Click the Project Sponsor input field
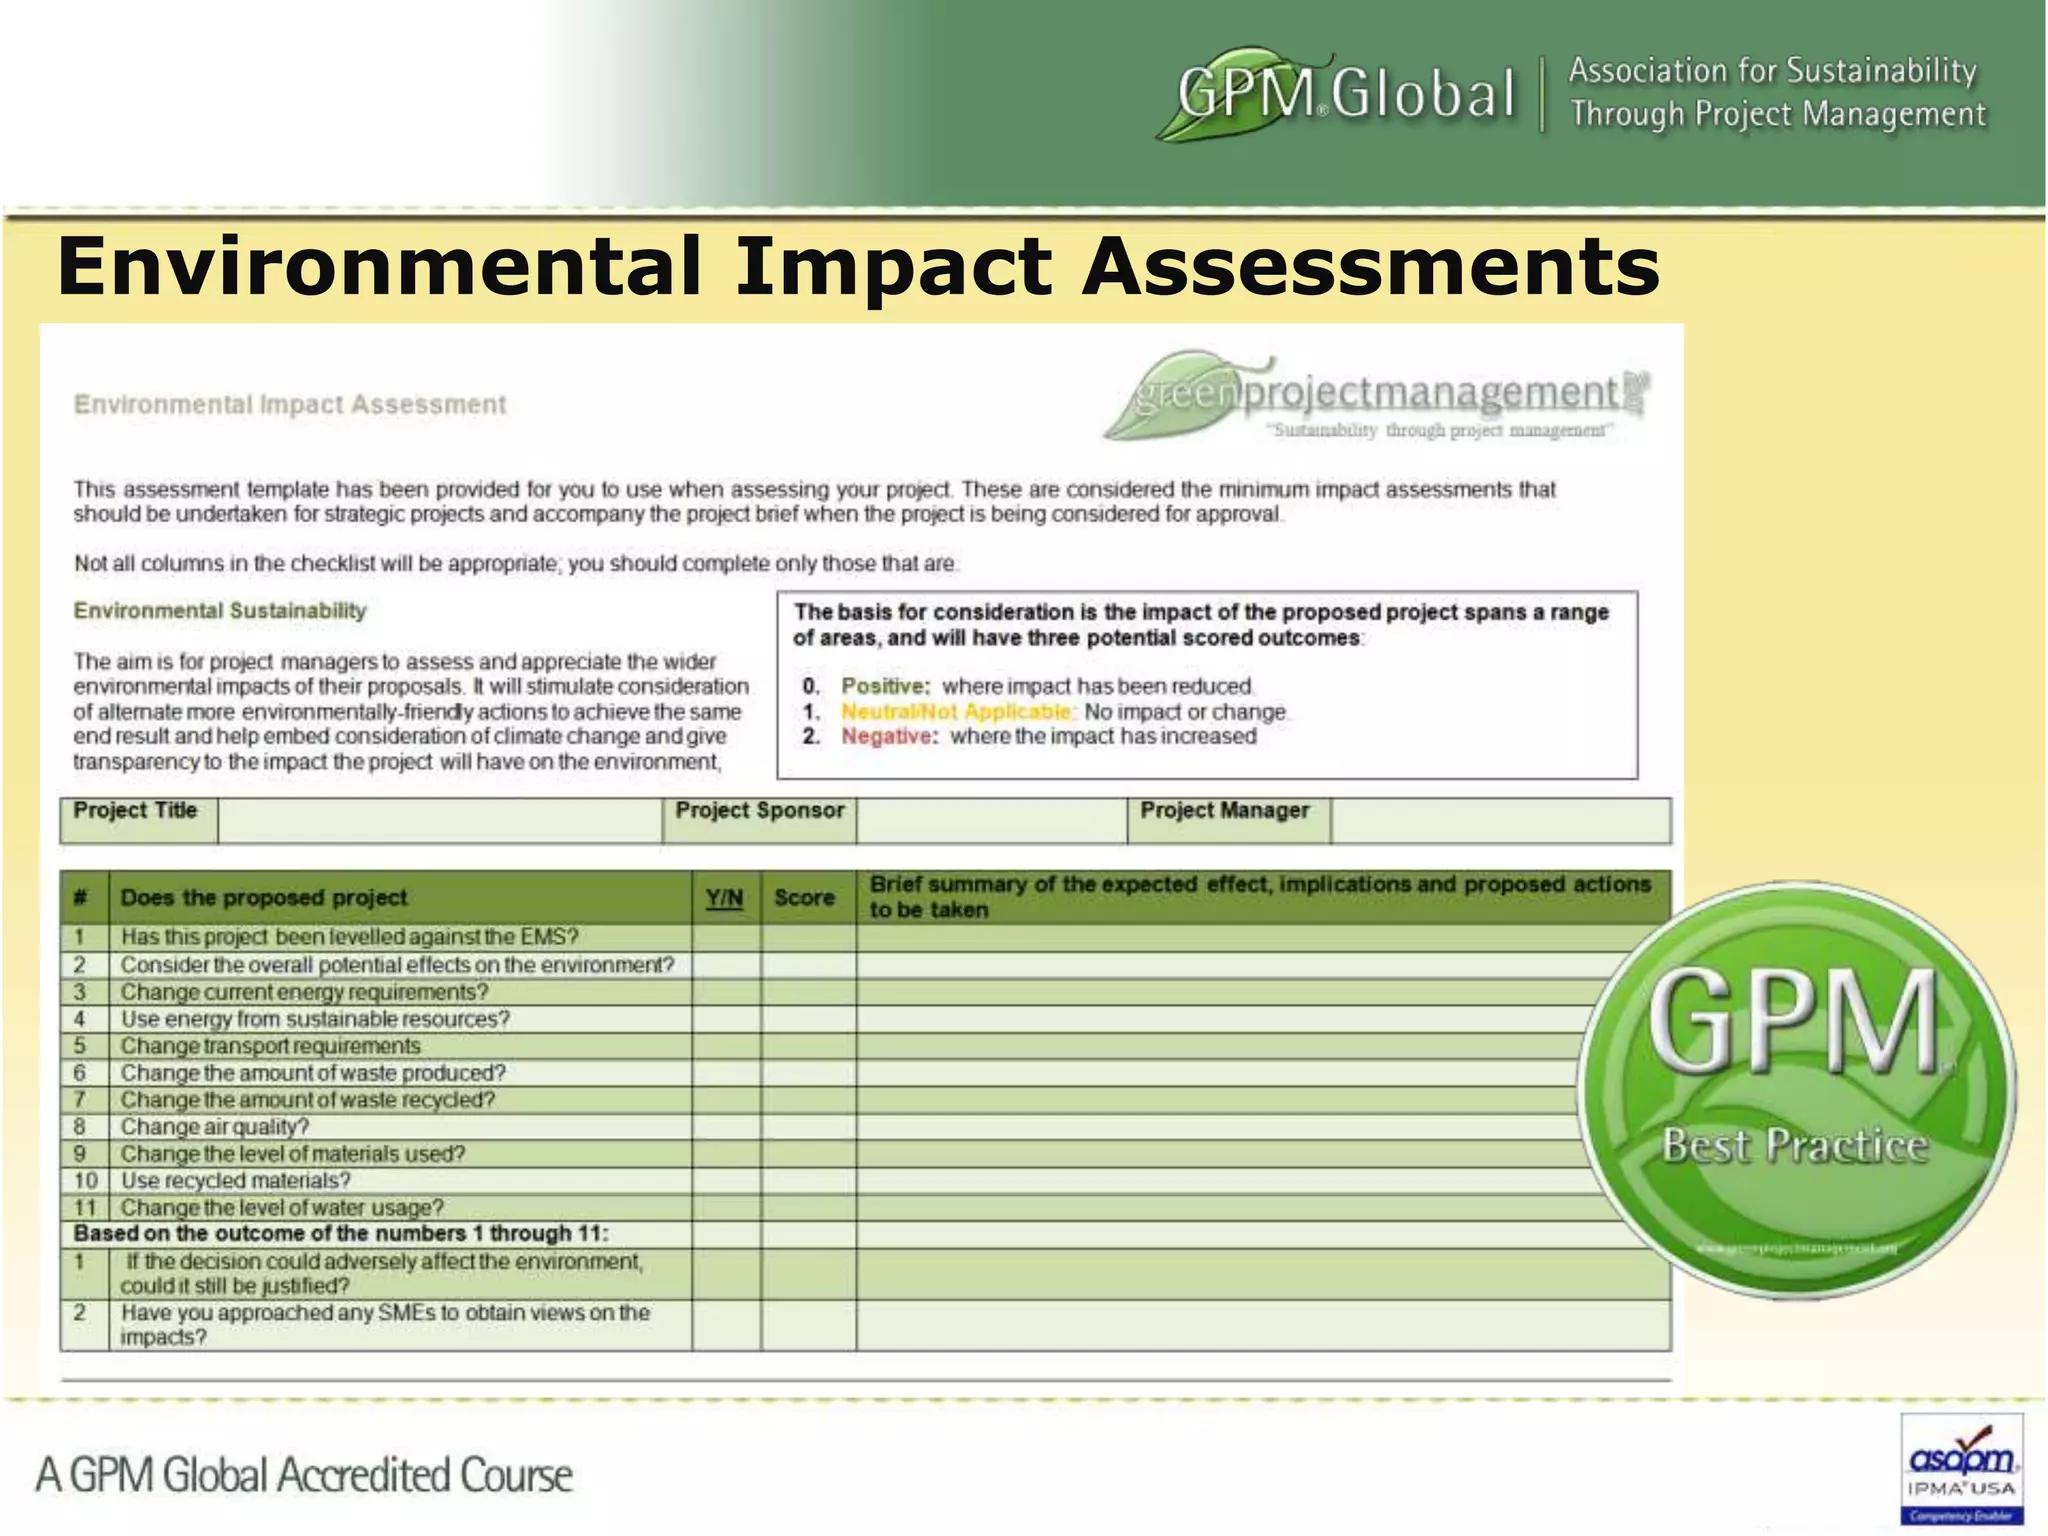The height and width of the screenshot is (1536, 2048). click(x=992, y=820)
